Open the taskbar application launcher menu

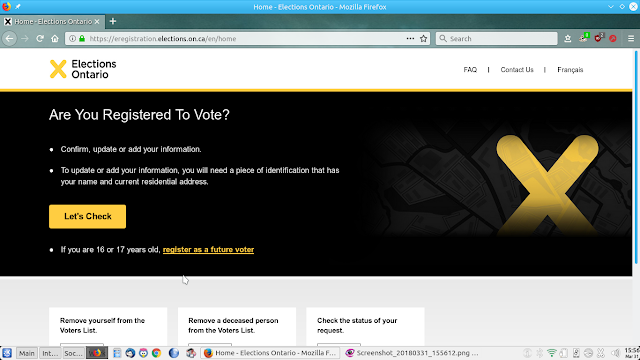pos(7,353)
